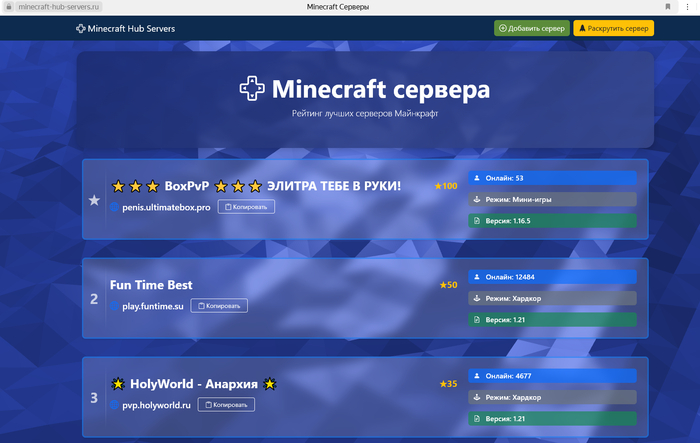
Task: Add a new server via Добавить сервер
Action: pos(532,28)
